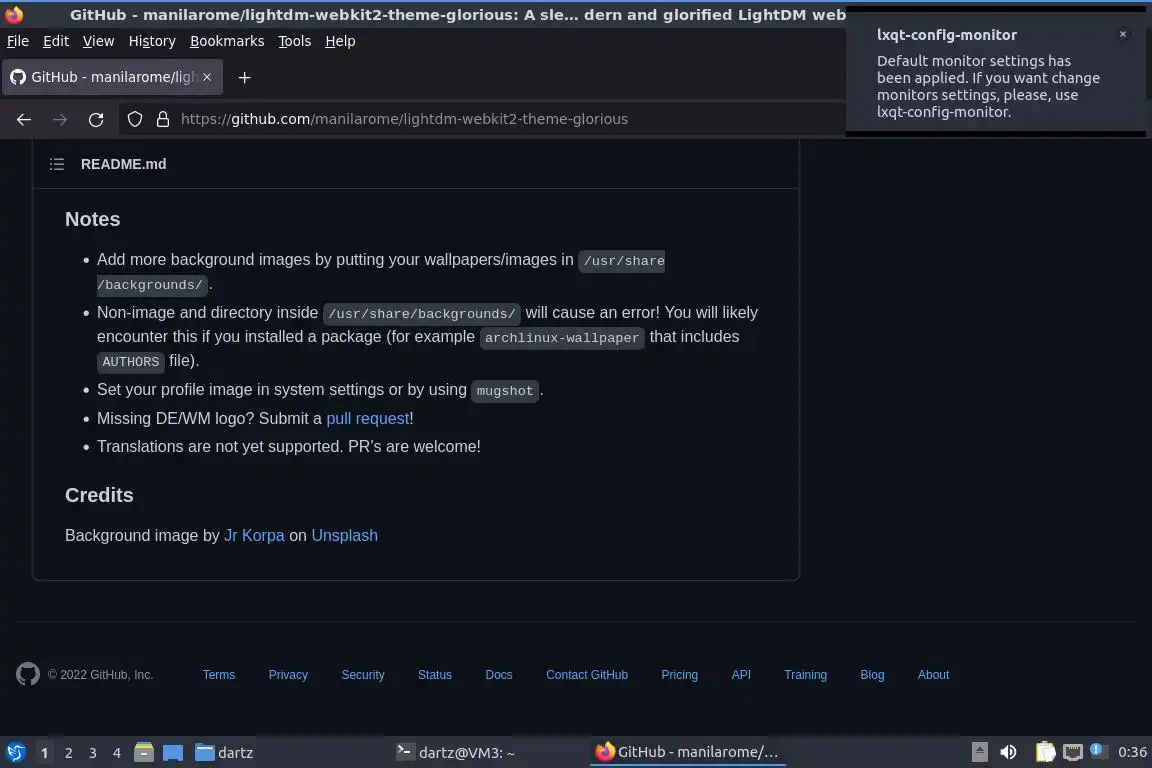1152x768 pixels.
Task: Click the Credits section heading
Action: pyautogui.click(x=99, y=495)
